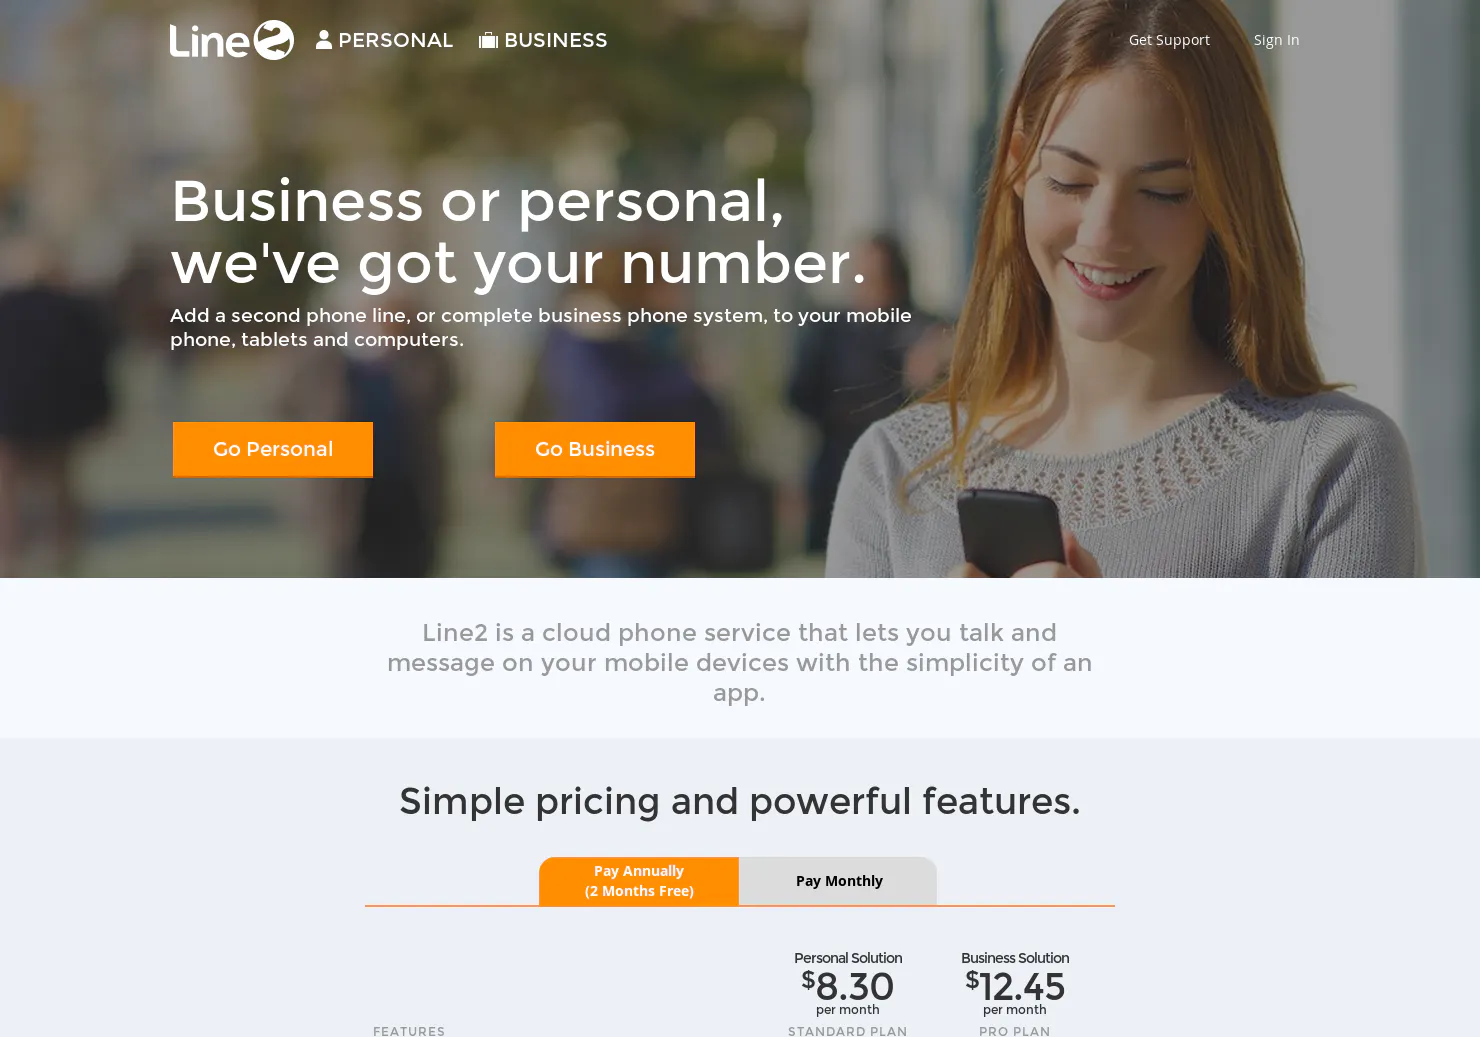Click the Go Personal button
1480x1037 pixels.
[x=273, y=449]
